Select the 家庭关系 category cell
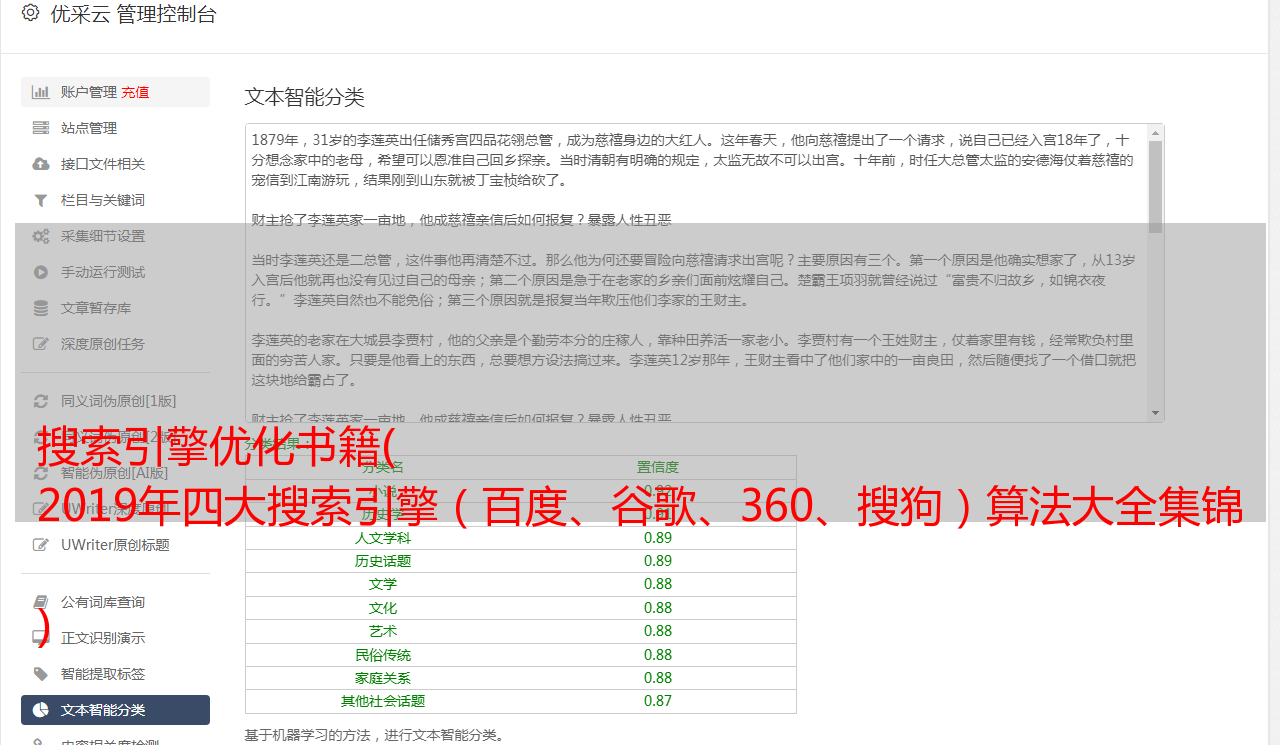The width and height of the screenshot is (1280, 745). coord(383,678)
